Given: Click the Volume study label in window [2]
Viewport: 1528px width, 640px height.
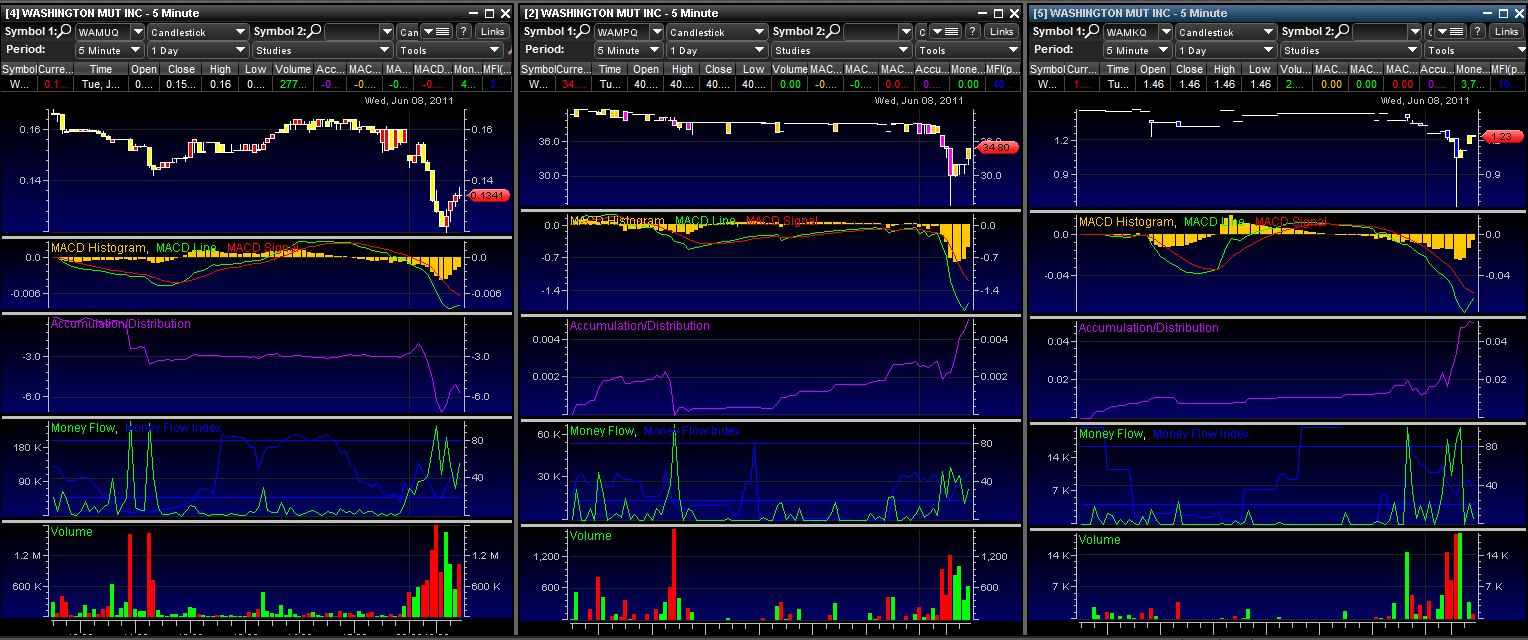Looking at the screenshot, I should click(590, 535).
